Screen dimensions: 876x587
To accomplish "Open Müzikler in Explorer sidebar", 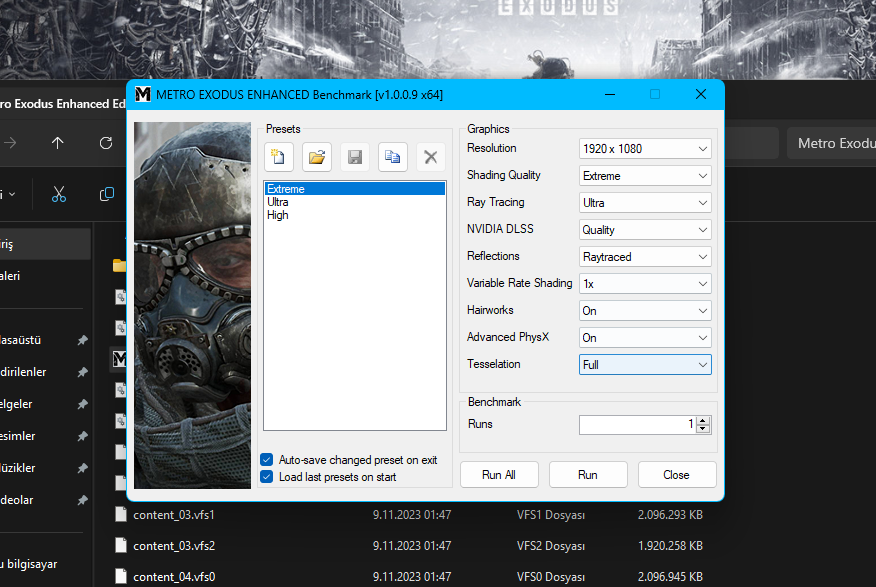I will (x=17, y=468).
